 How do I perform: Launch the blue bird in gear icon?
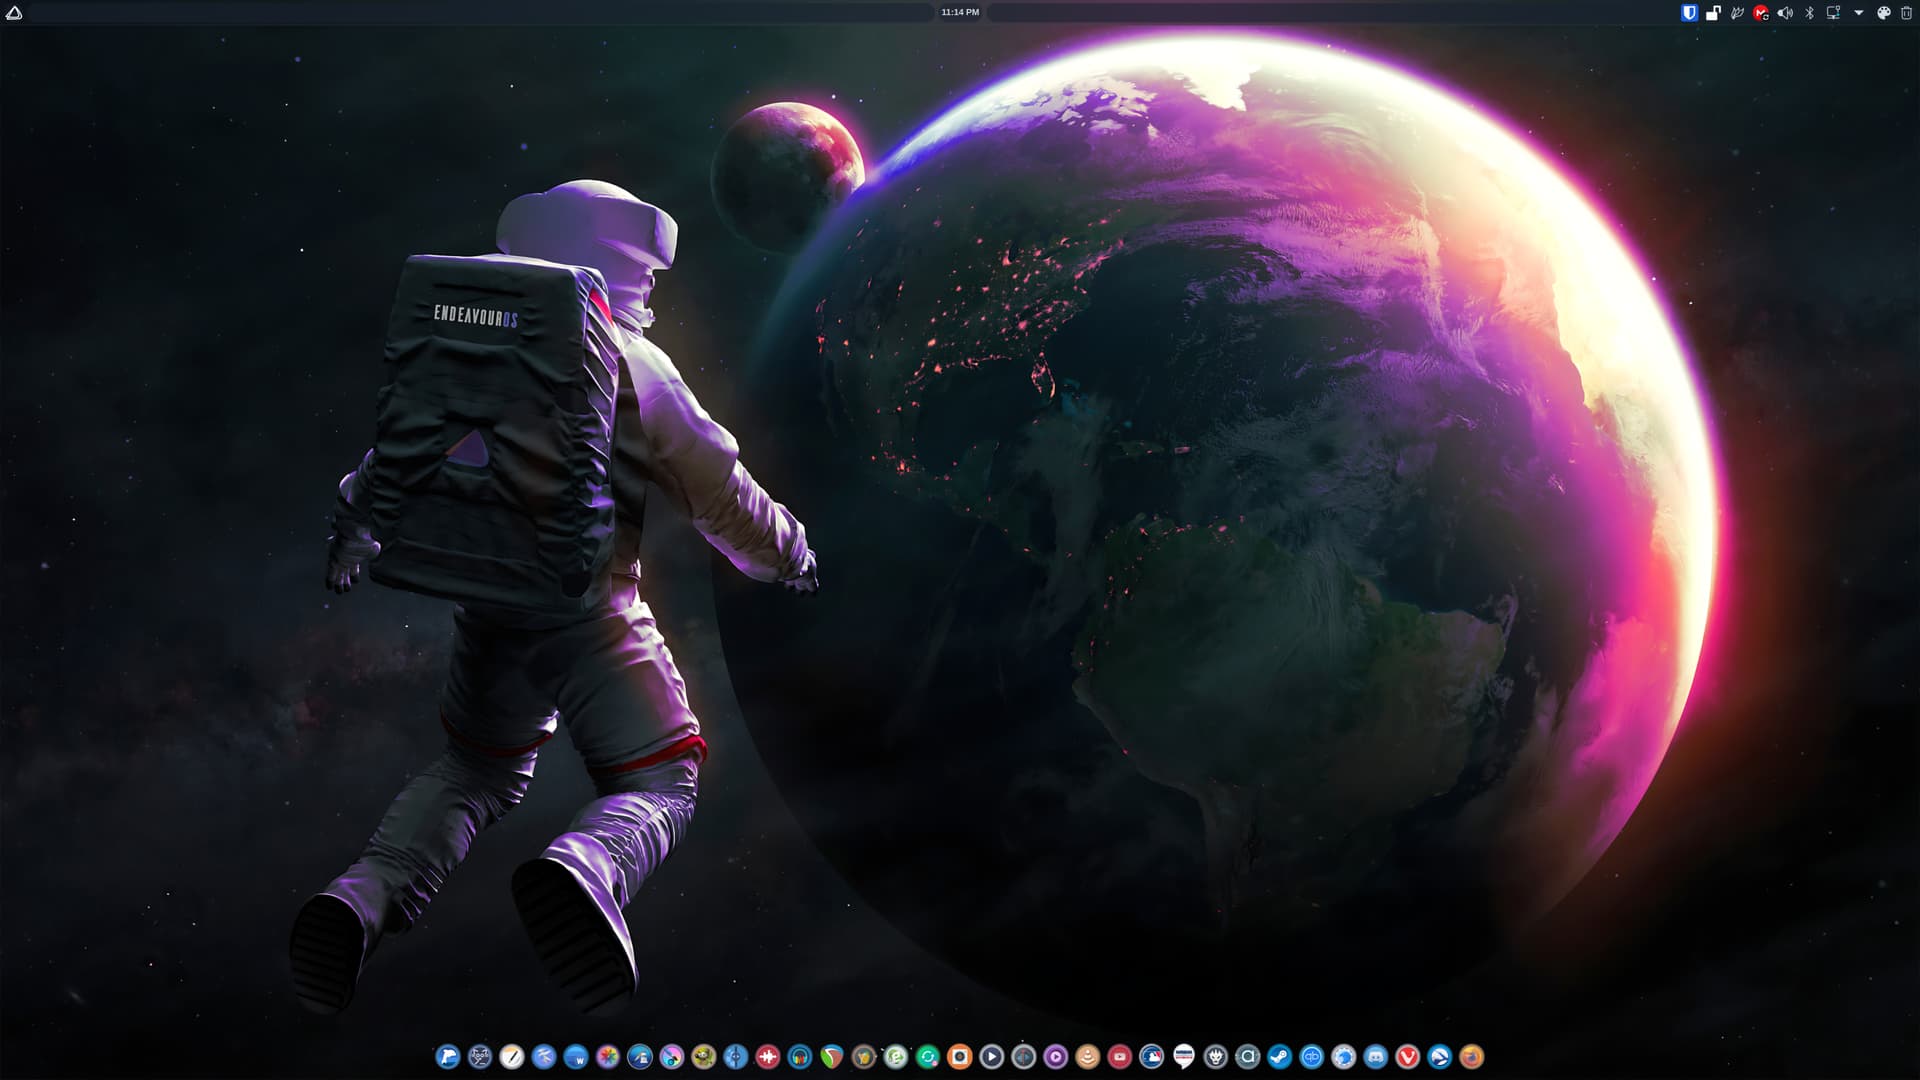tap(1344, 1056)
